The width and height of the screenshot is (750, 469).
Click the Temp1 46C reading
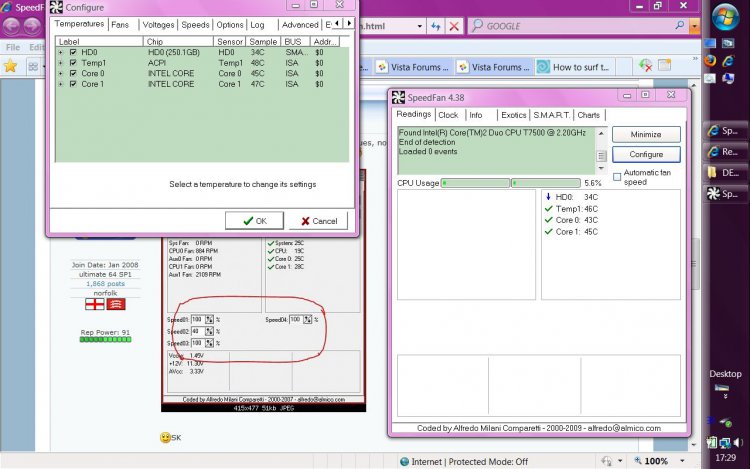[x=572, y=209]
